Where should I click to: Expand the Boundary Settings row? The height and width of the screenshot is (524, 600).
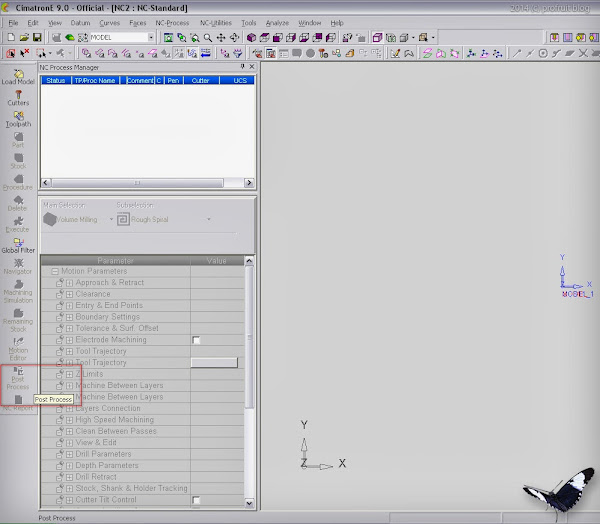pyautogui.click(x=69, y=317)
